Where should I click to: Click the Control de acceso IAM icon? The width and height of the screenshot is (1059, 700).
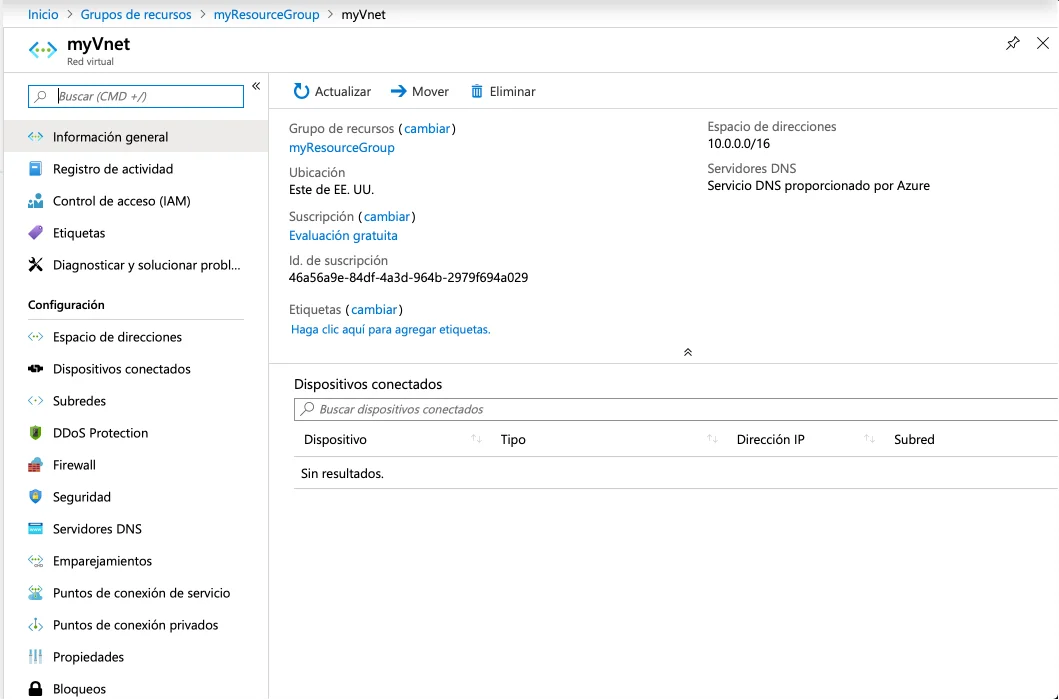click(x=35, y=201)
